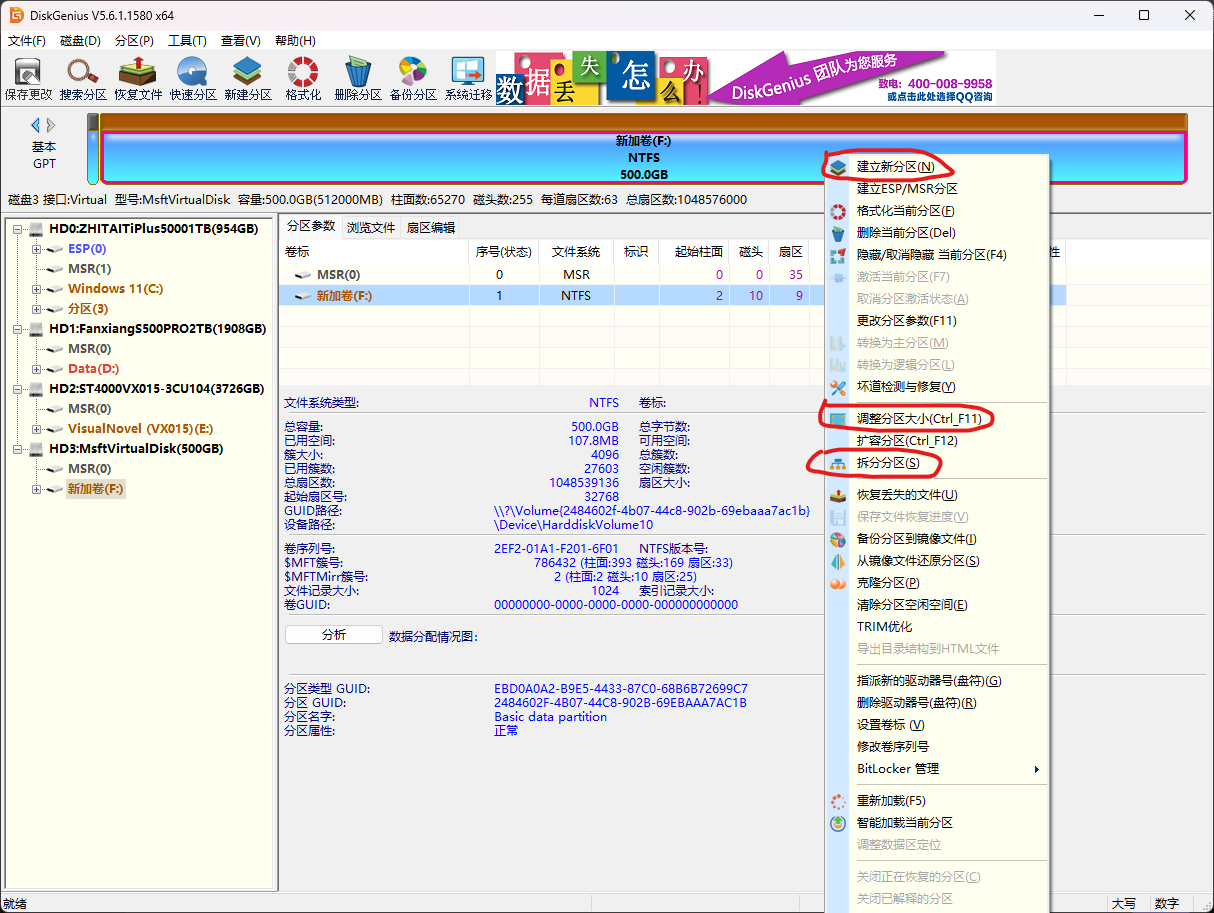
Task: Choose the 删除分区 trash icon
Action: coord(358,79)
